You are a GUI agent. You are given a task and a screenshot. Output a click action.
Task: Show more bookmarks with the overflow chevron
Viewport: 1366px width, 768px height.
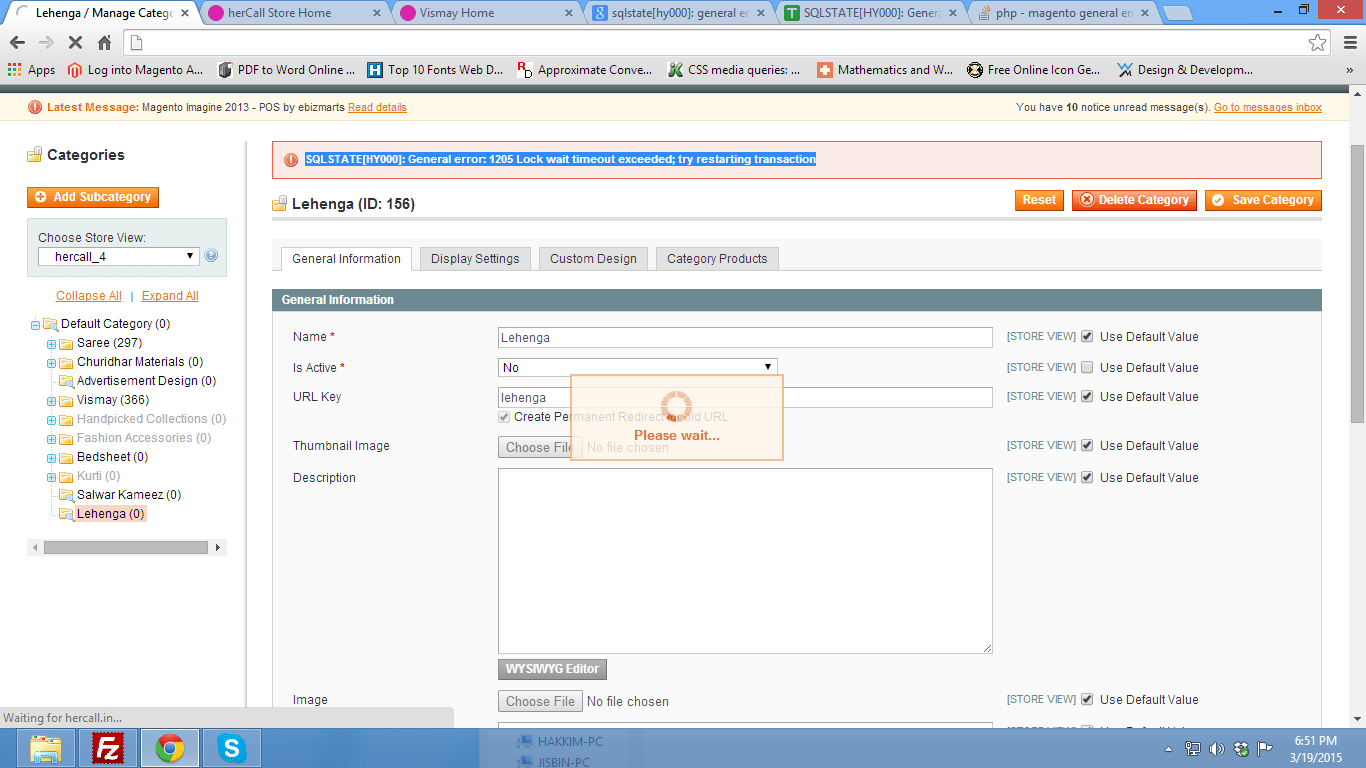pos(1349,70)
